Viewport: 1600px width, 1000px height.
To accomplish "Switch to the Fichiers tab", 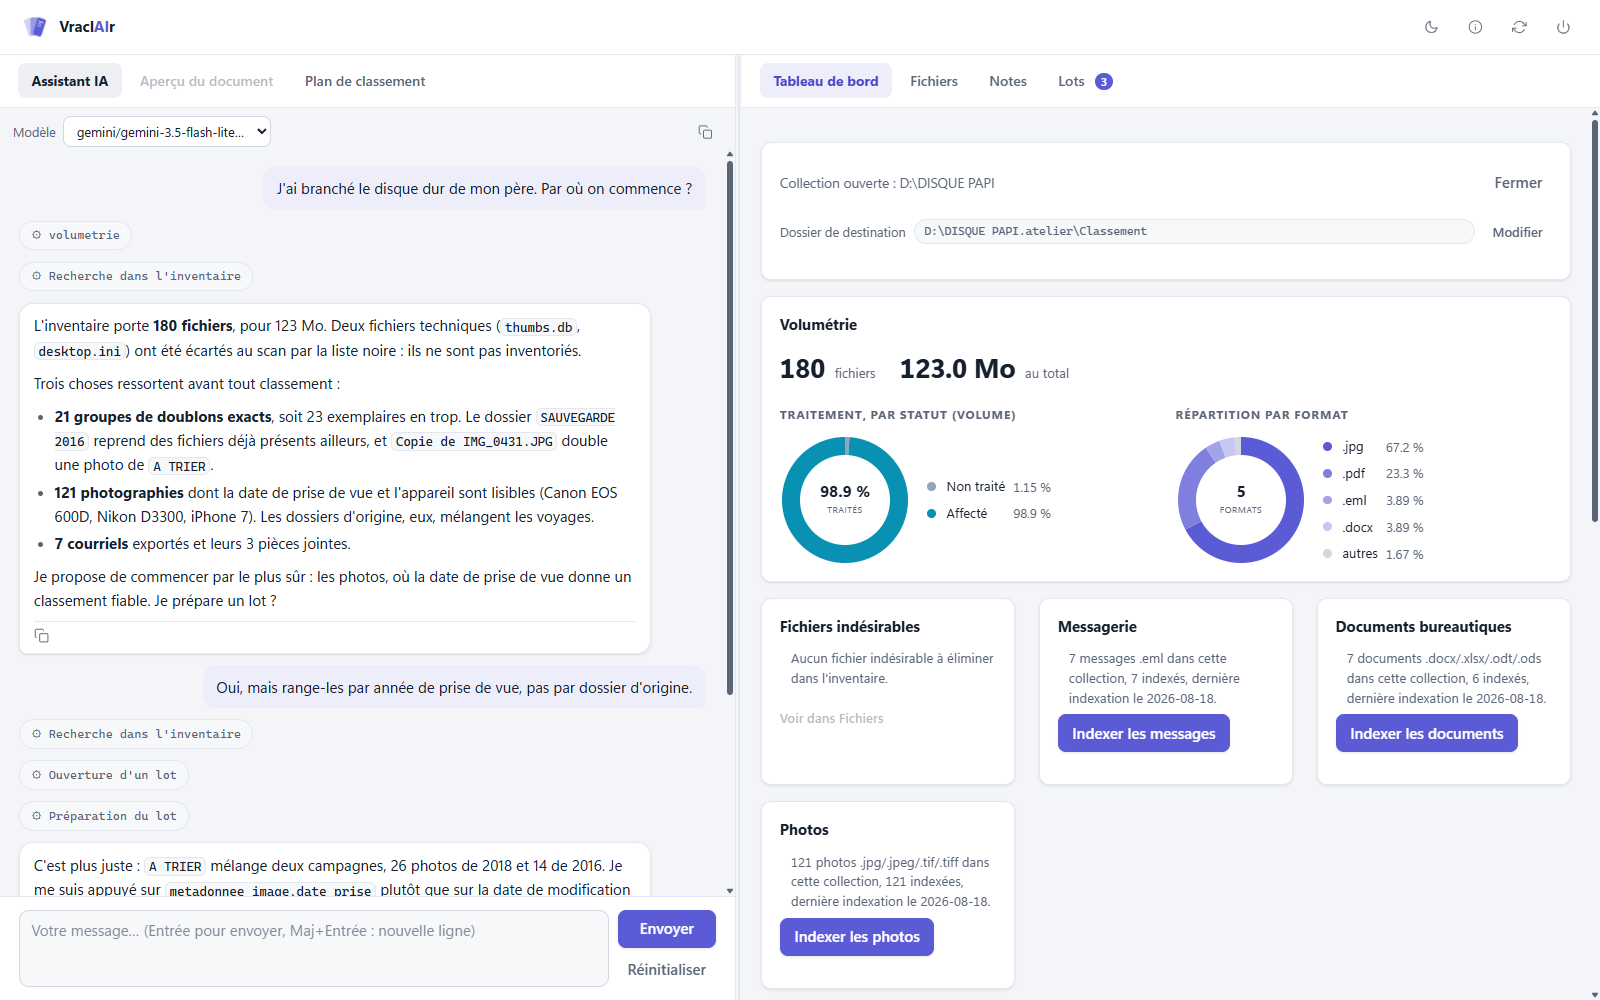I will click(x=934, y=81).
